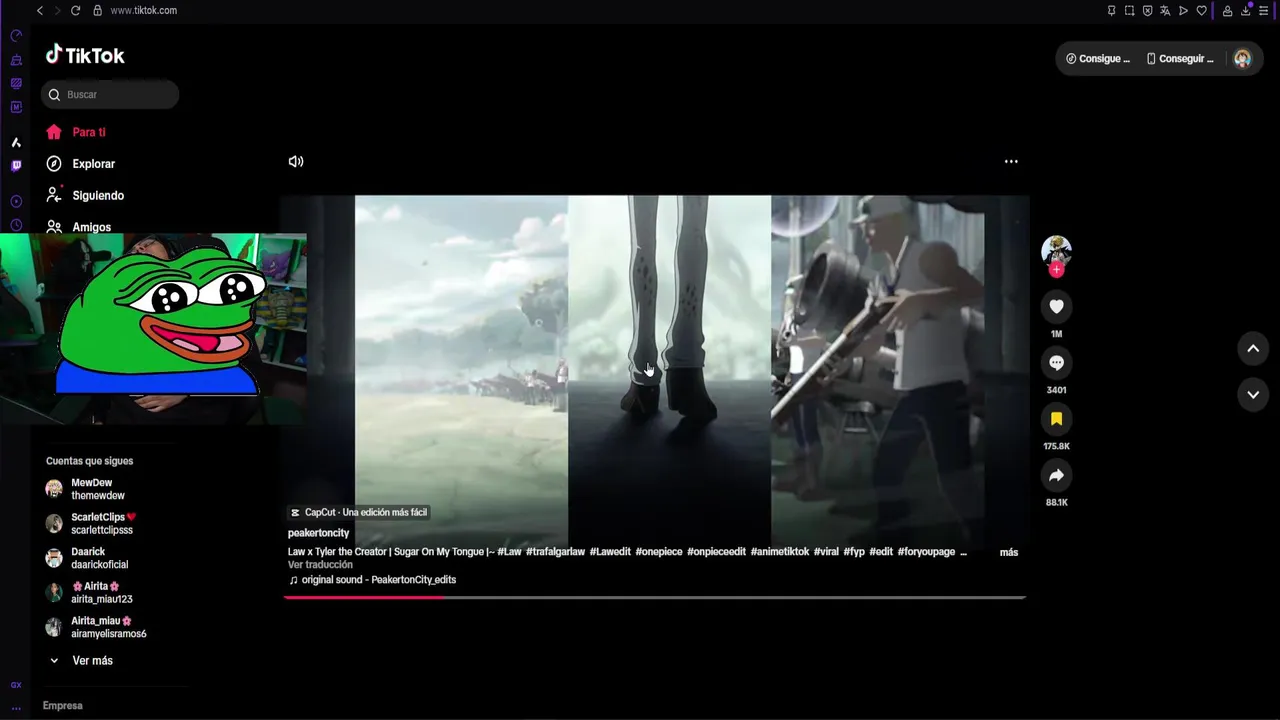The height and width of the screenshot is (720, 1280).
Task: Open the ad blocker shield icon
Action: (1147, 11)
